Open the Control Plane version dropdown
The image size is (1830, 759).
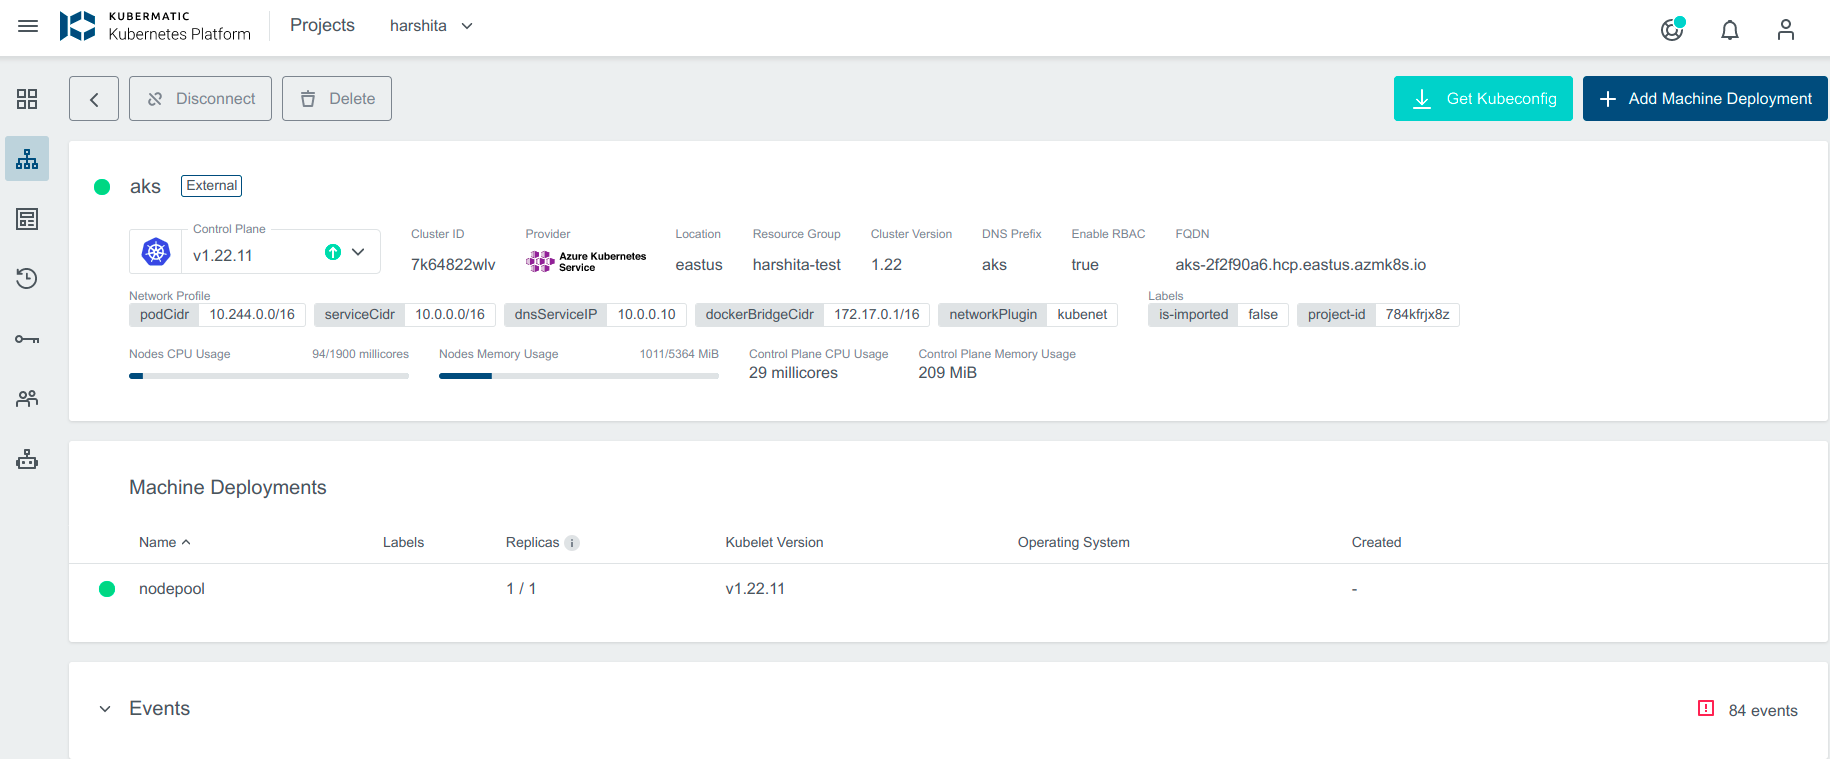tap(358, 252)
